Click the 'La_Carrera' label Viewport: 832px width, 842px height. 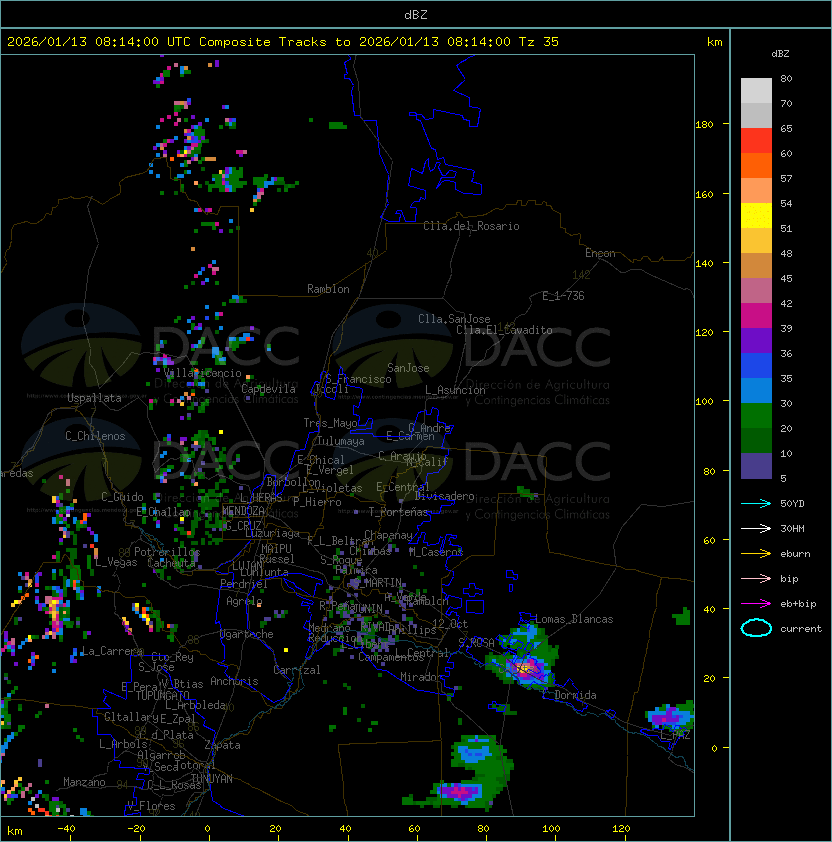[x=112, y=651]
